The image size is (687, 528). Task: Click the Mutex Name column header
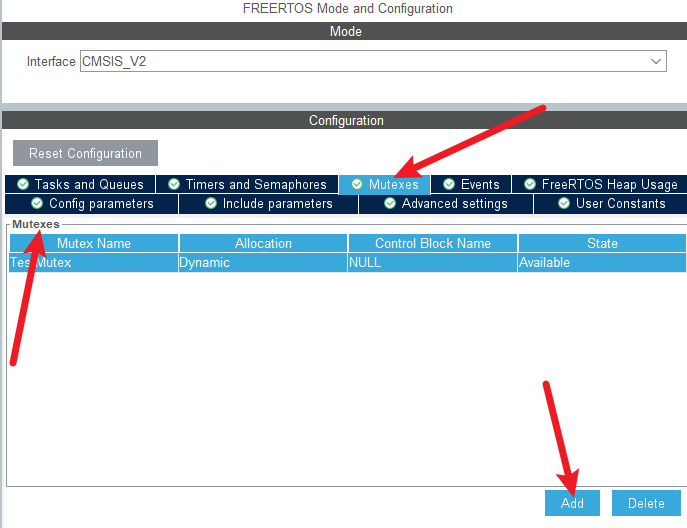(94, 243)
